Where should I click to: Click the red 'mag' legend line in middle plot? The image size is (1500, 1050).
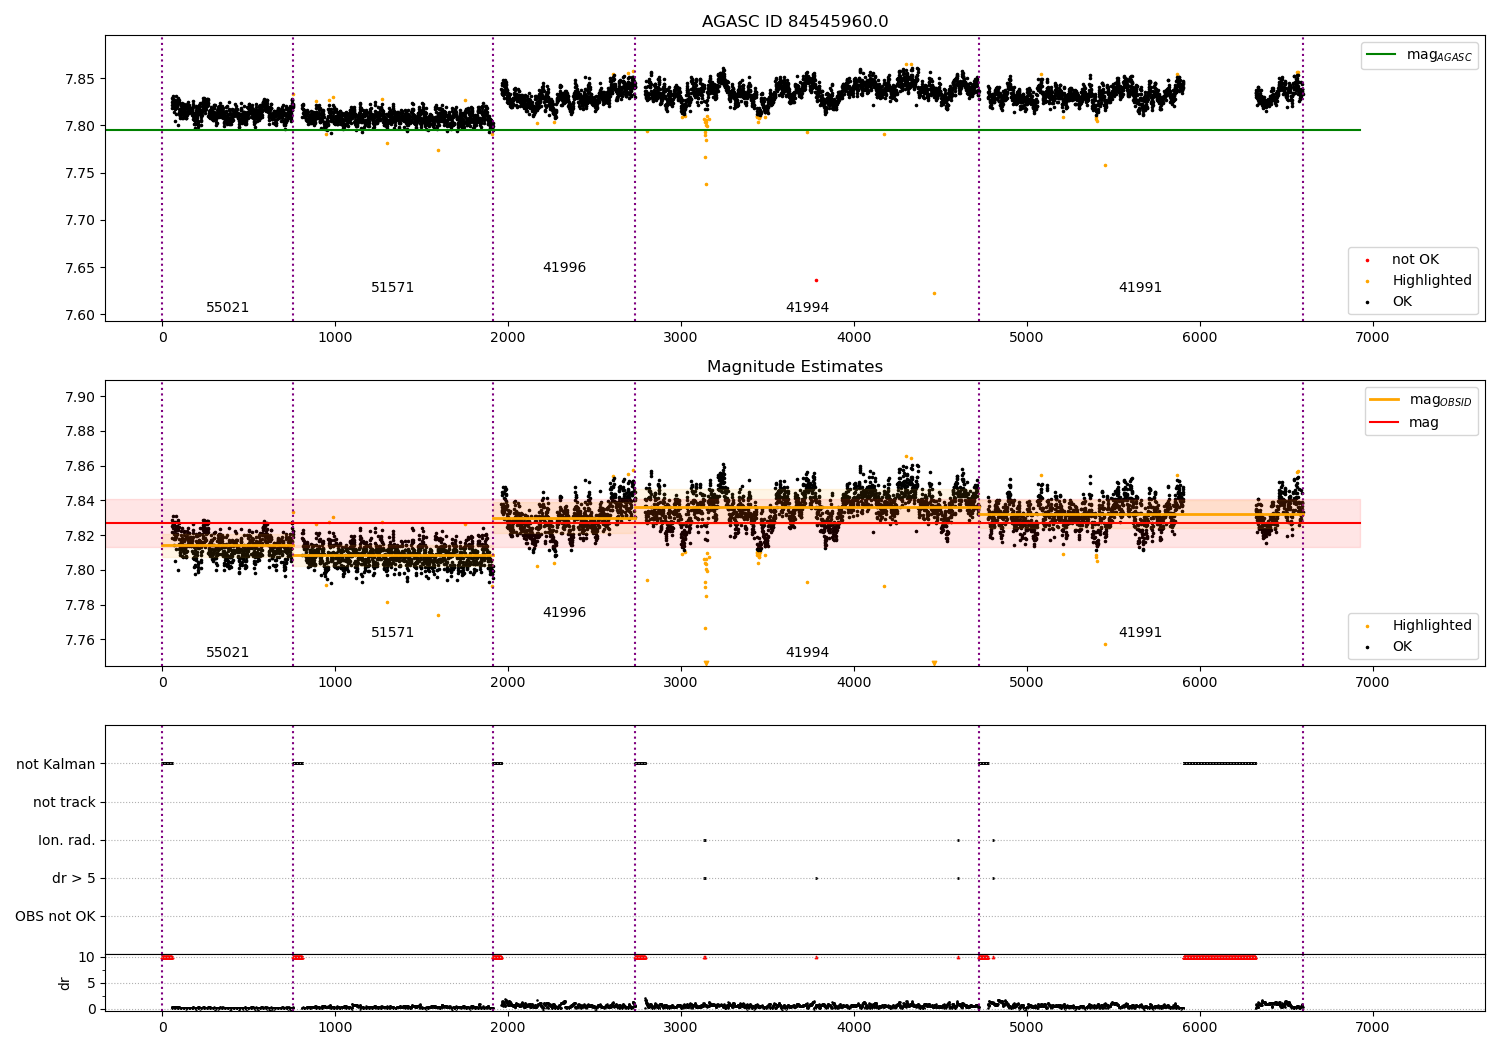tap(1384, 422)
